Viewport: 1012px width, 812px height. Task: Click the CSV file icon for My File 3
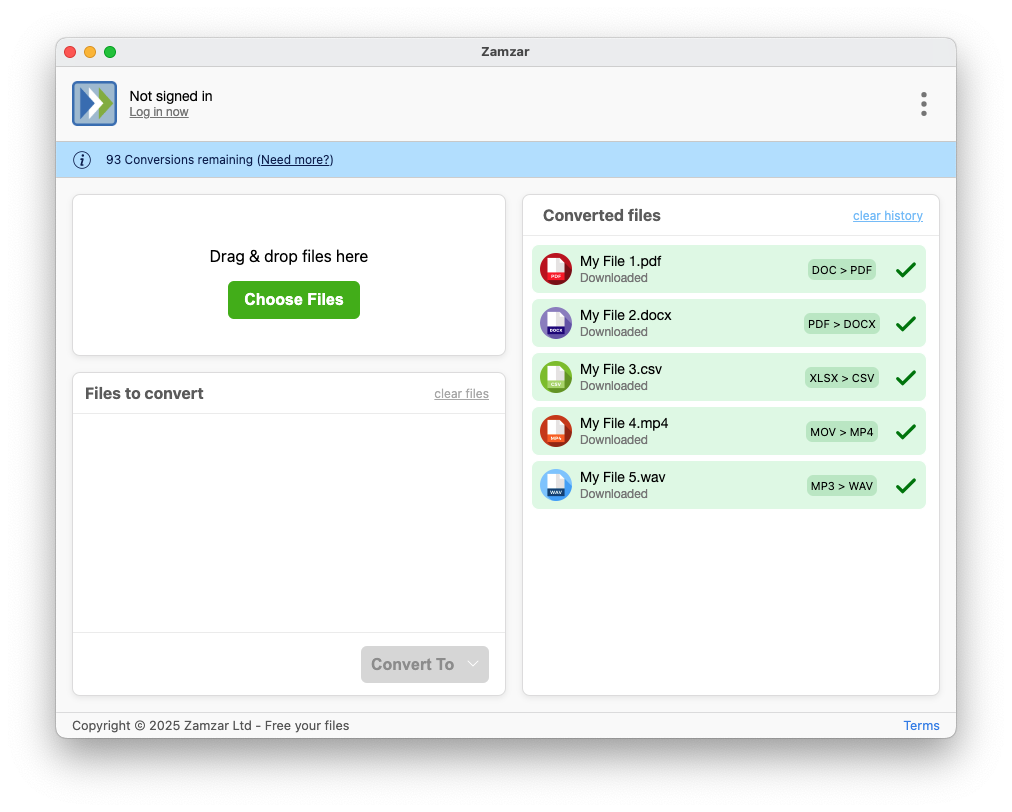click(556, 377)
